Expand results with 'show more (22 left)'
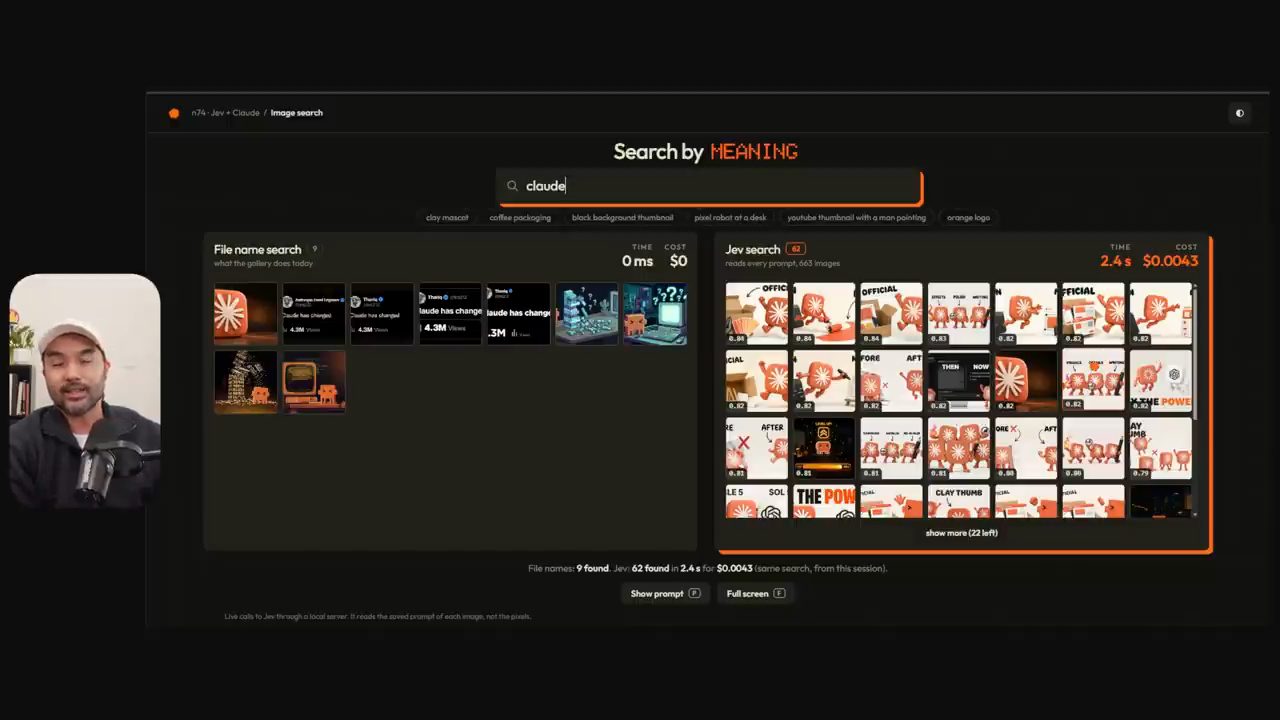The image size is (1280, 720). point(961,533)
